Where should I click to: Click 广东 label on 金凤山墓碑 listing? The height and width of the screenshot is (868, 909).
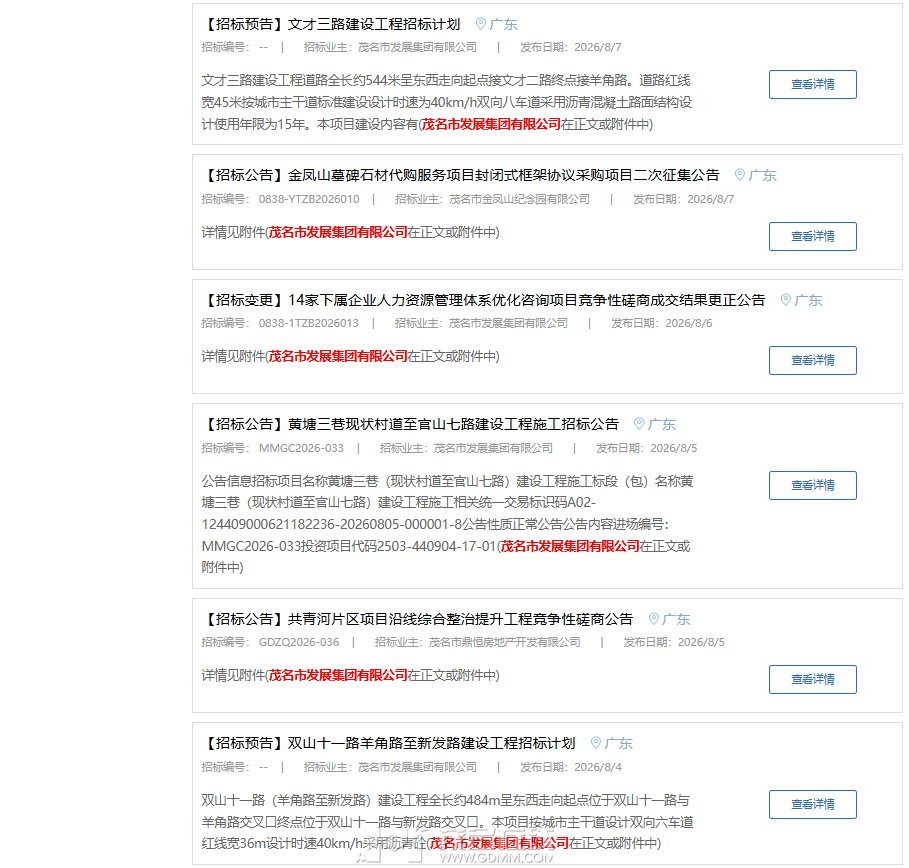point(762,175)
